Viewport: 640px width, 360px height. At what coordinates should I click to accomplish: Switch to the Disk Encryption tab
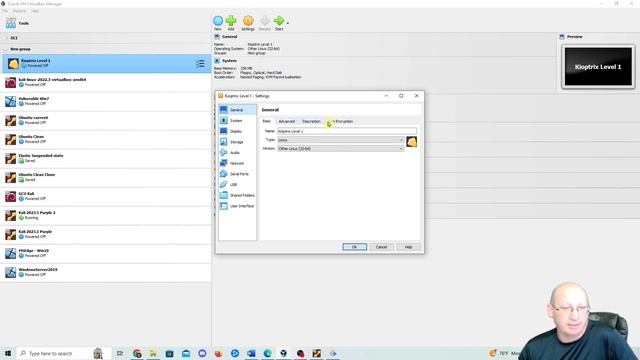[341, 121]
